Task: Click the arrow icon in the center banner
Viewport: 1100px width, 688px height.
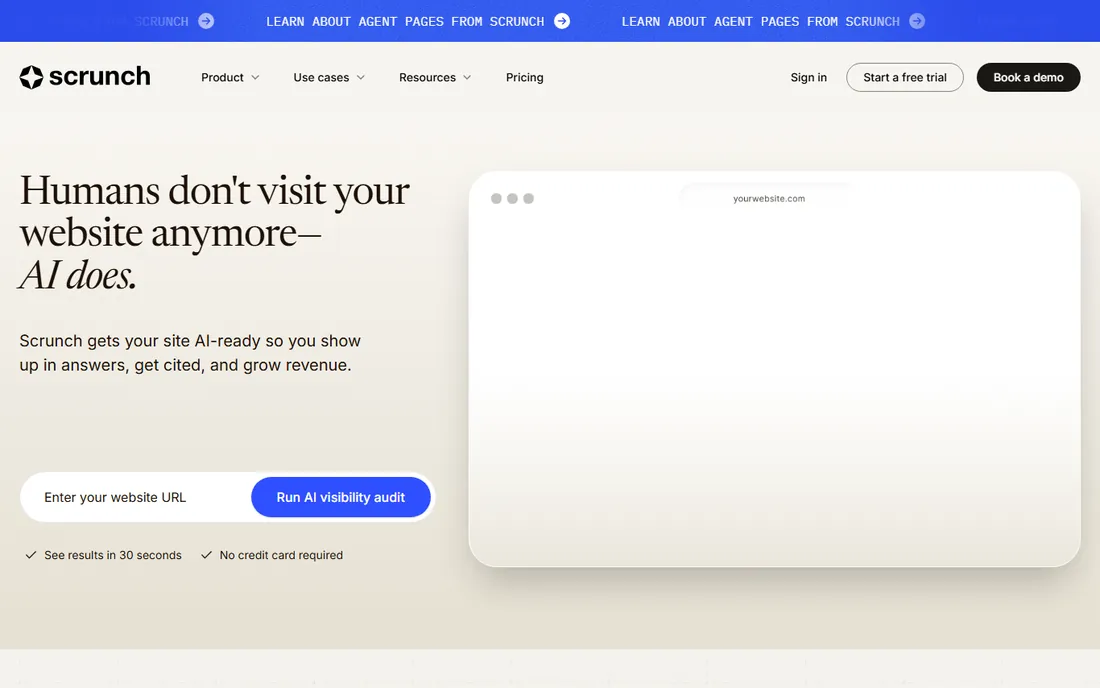Action: click(562, 21)
